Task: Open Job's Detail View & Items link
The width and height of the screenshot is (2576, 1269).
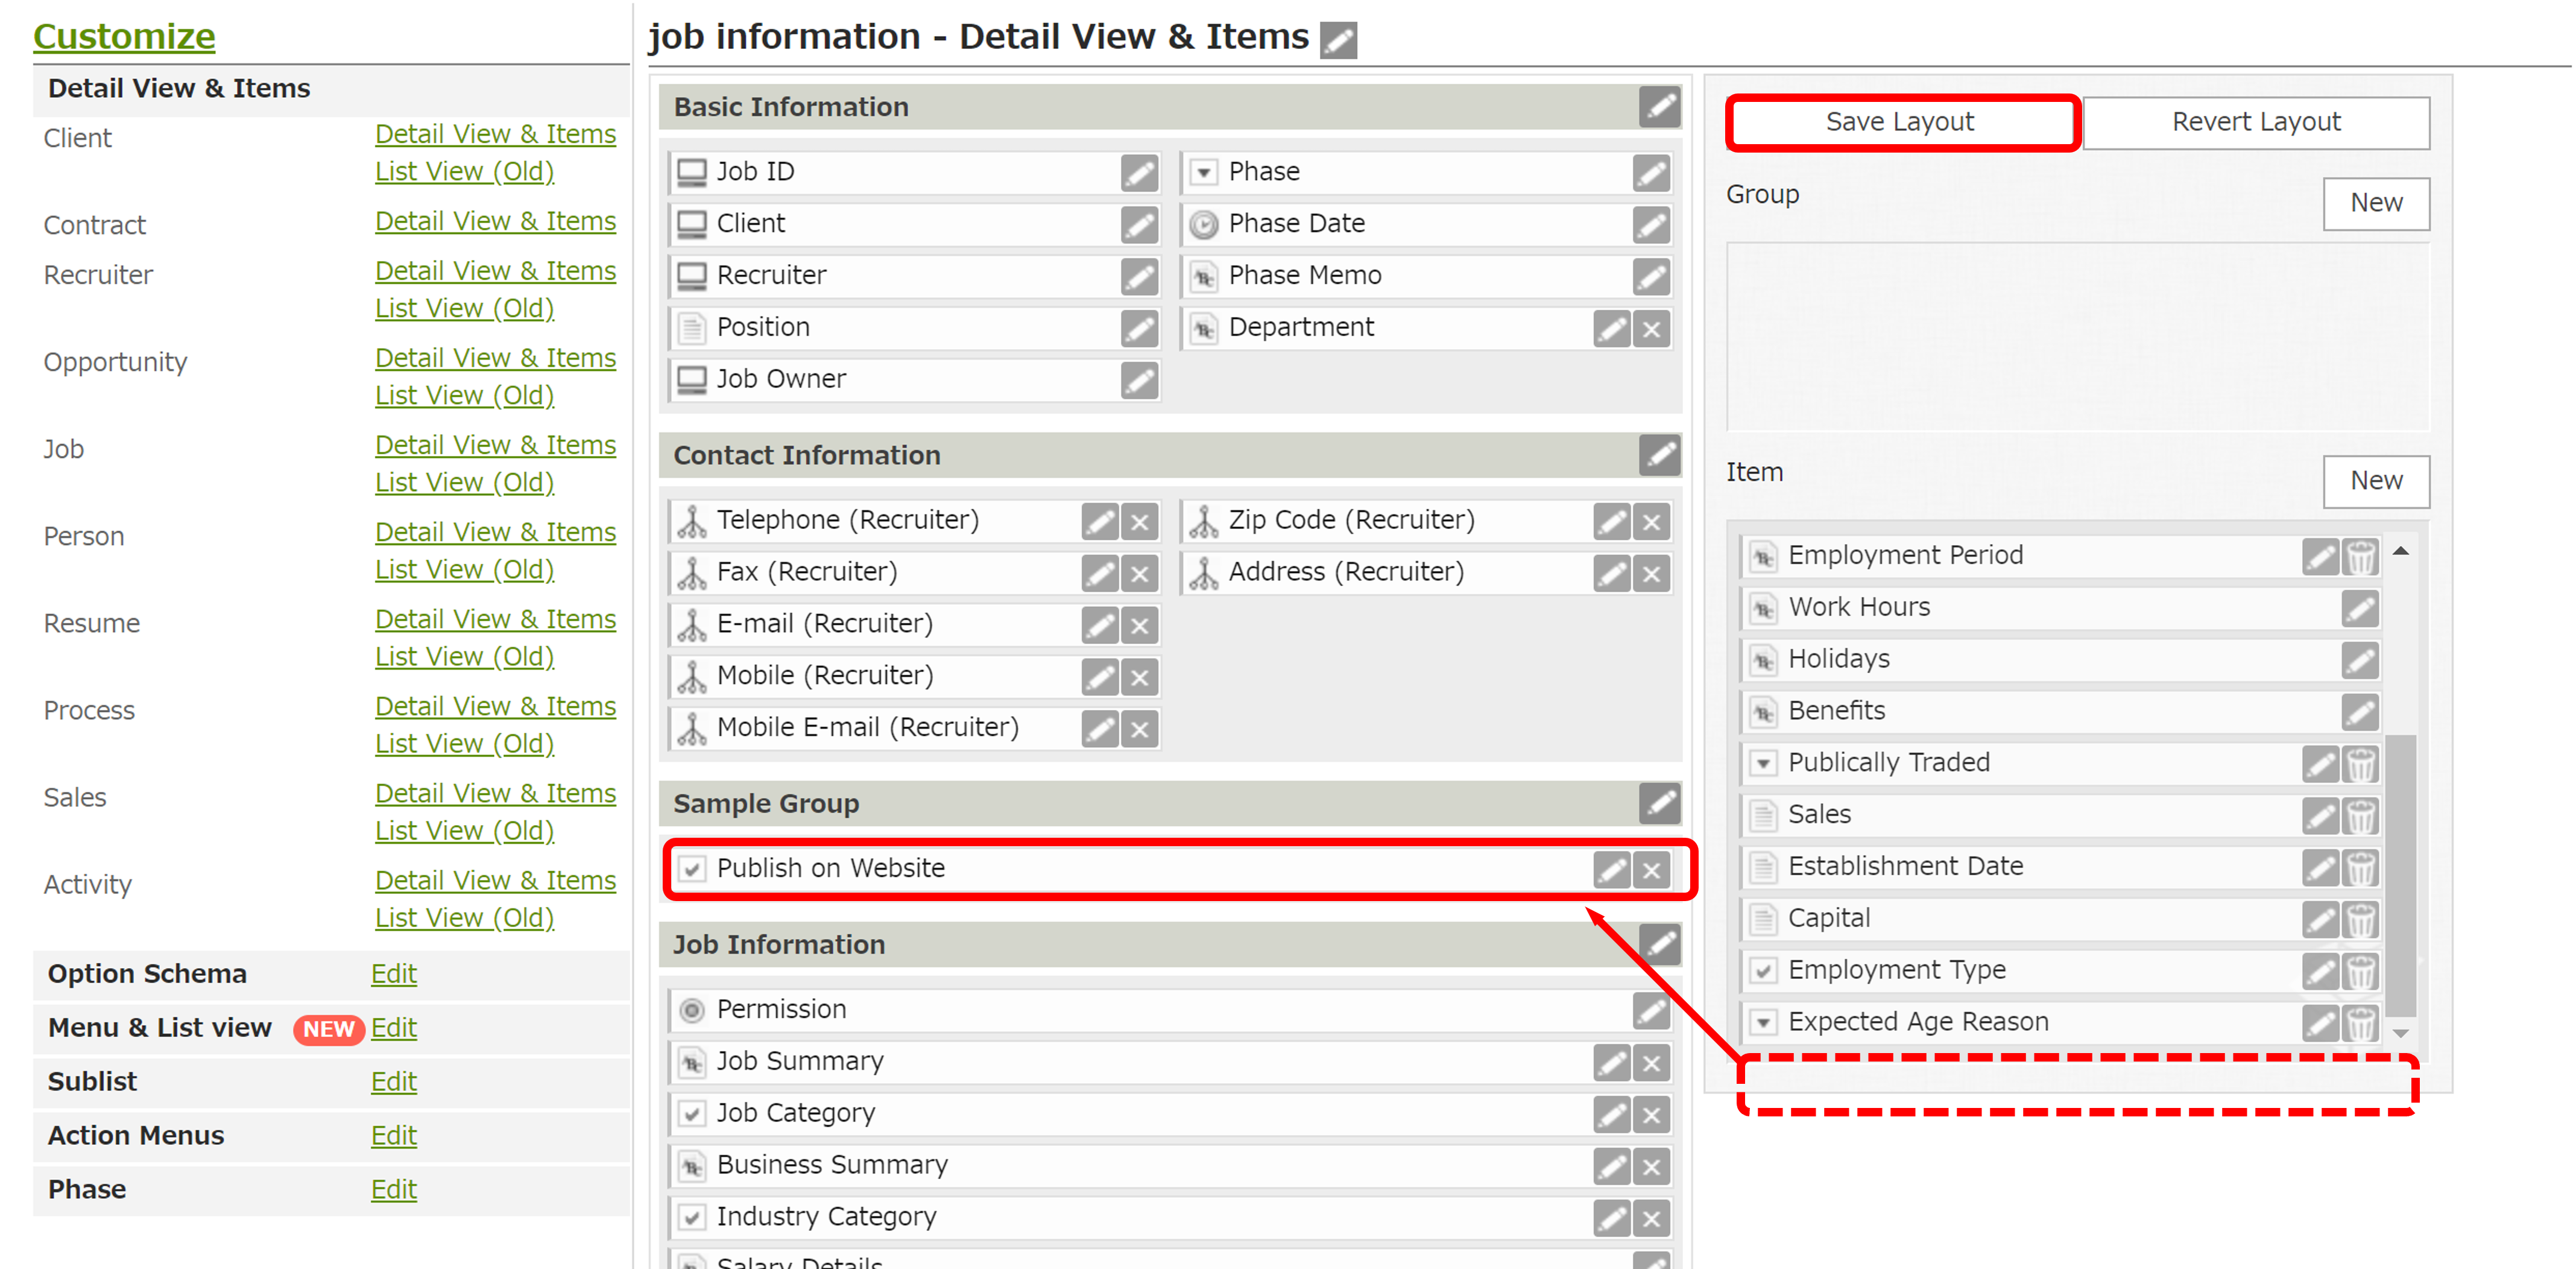Action: tap(495, 445)
